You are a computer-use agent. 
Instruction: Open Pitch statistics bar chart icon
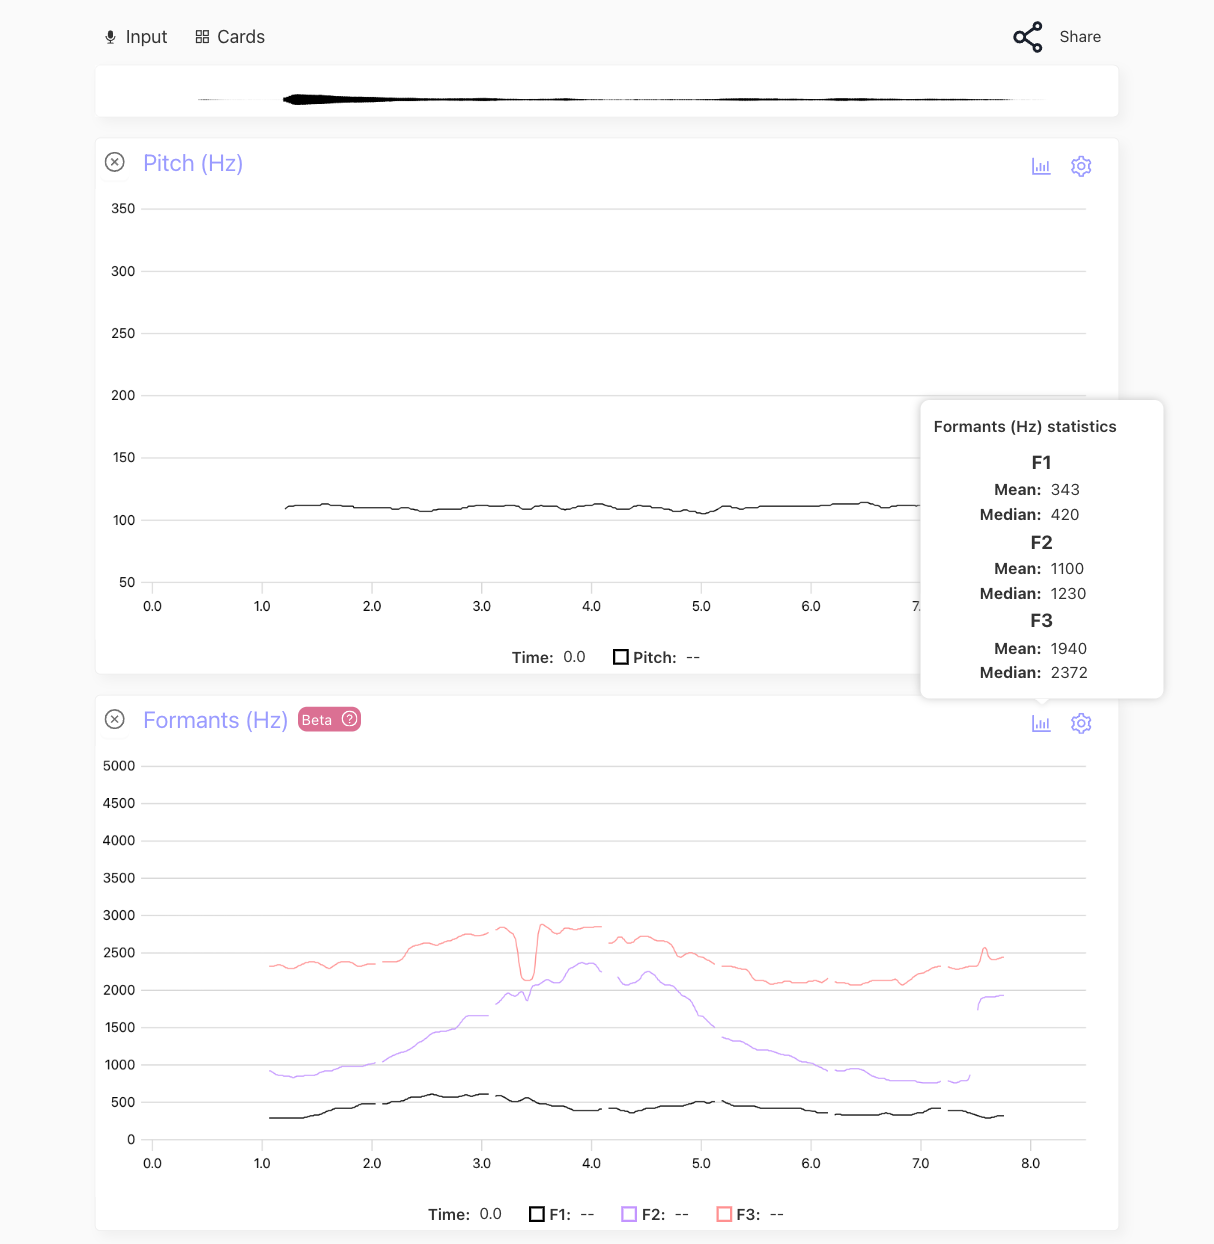coord(1041,166)
